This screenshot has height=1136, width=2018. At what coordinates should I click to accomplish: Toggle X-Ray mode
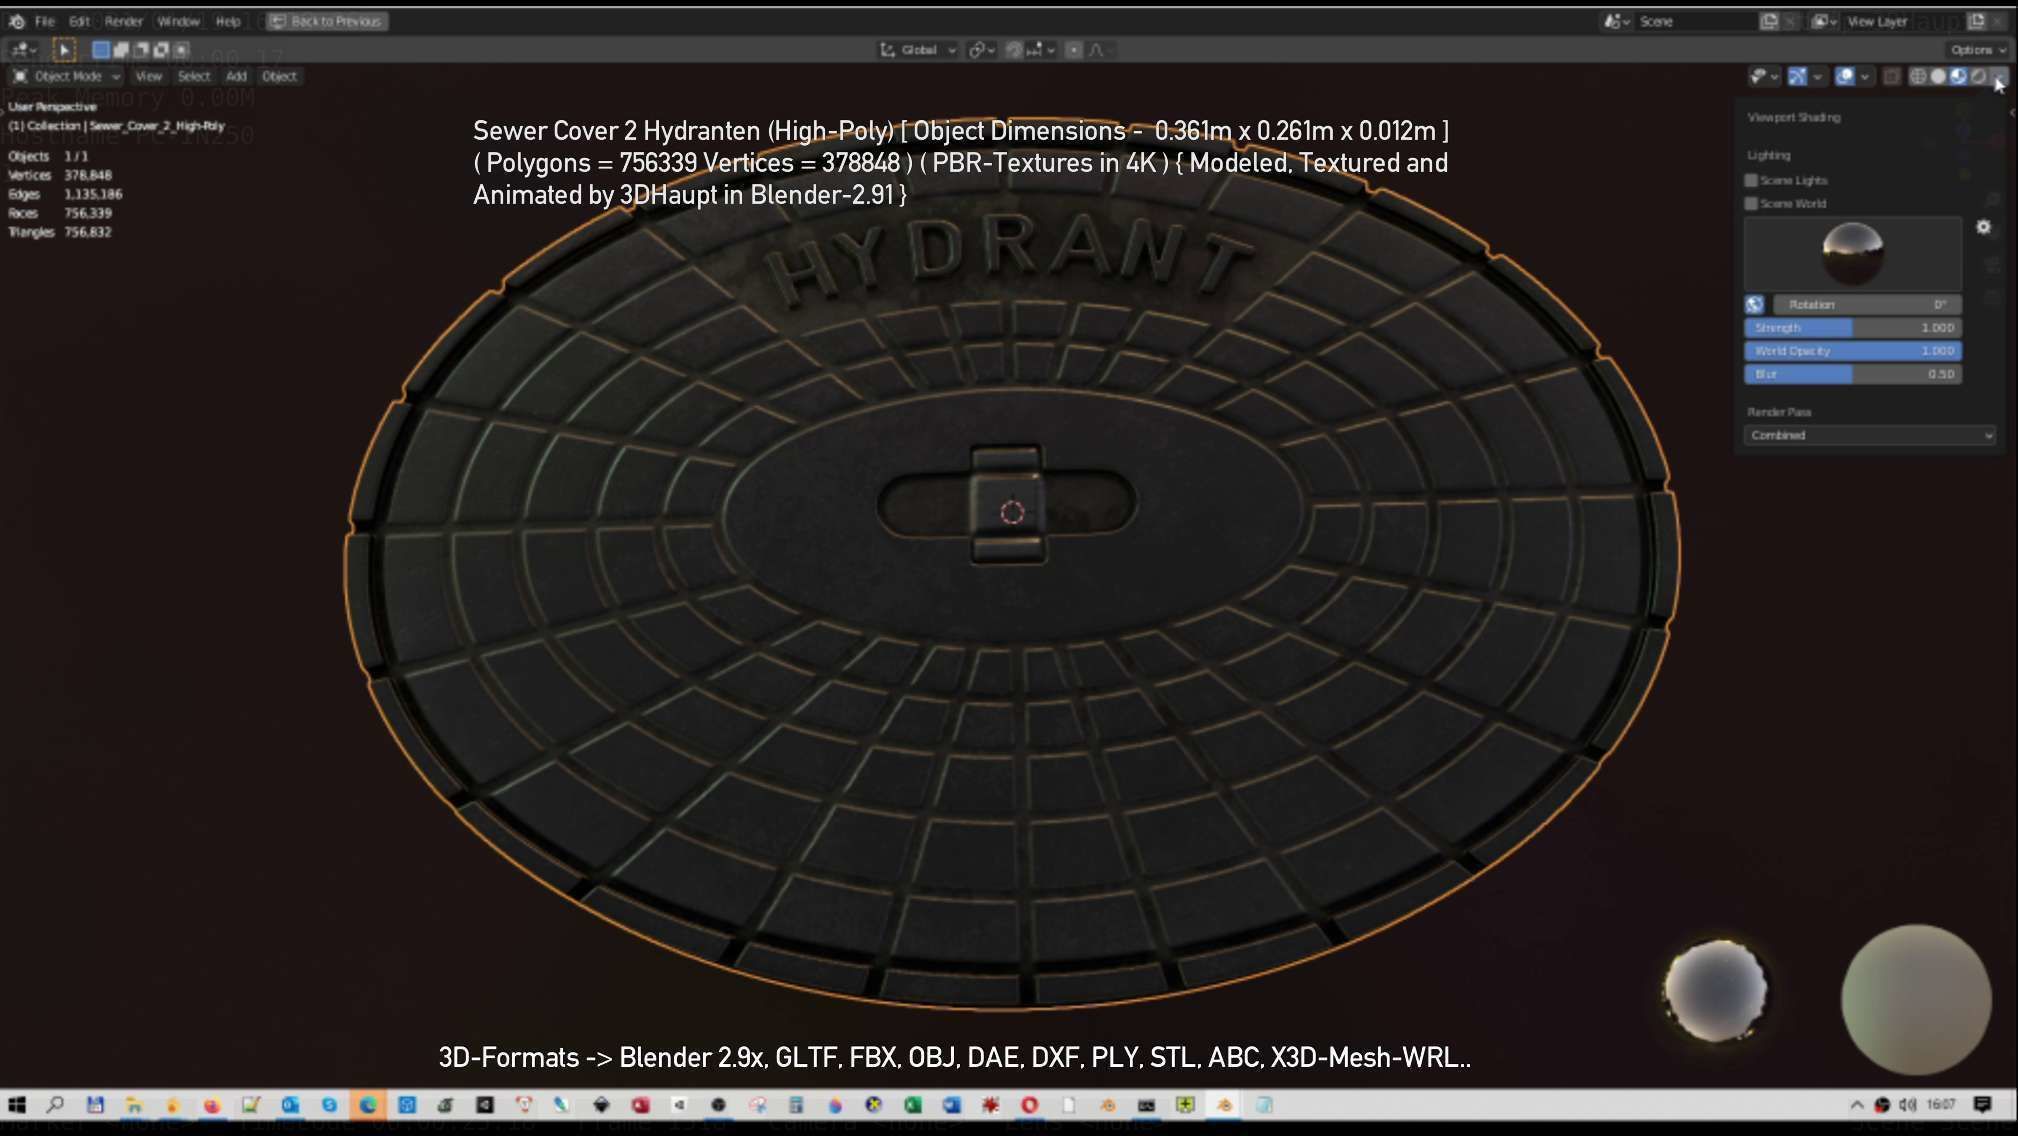[x=1891, y=76]
